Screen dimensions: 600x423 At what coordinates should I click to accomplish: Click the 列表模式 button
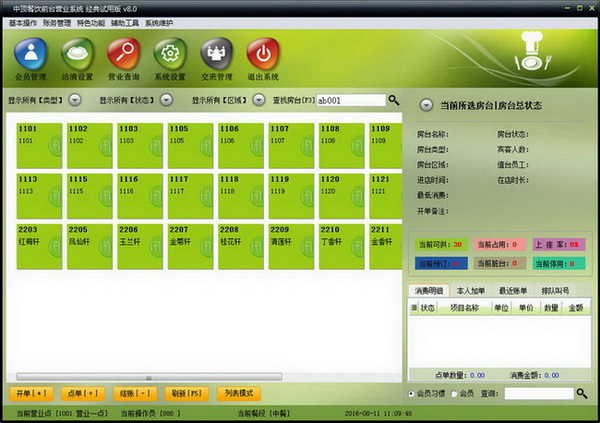click(239, 393)
